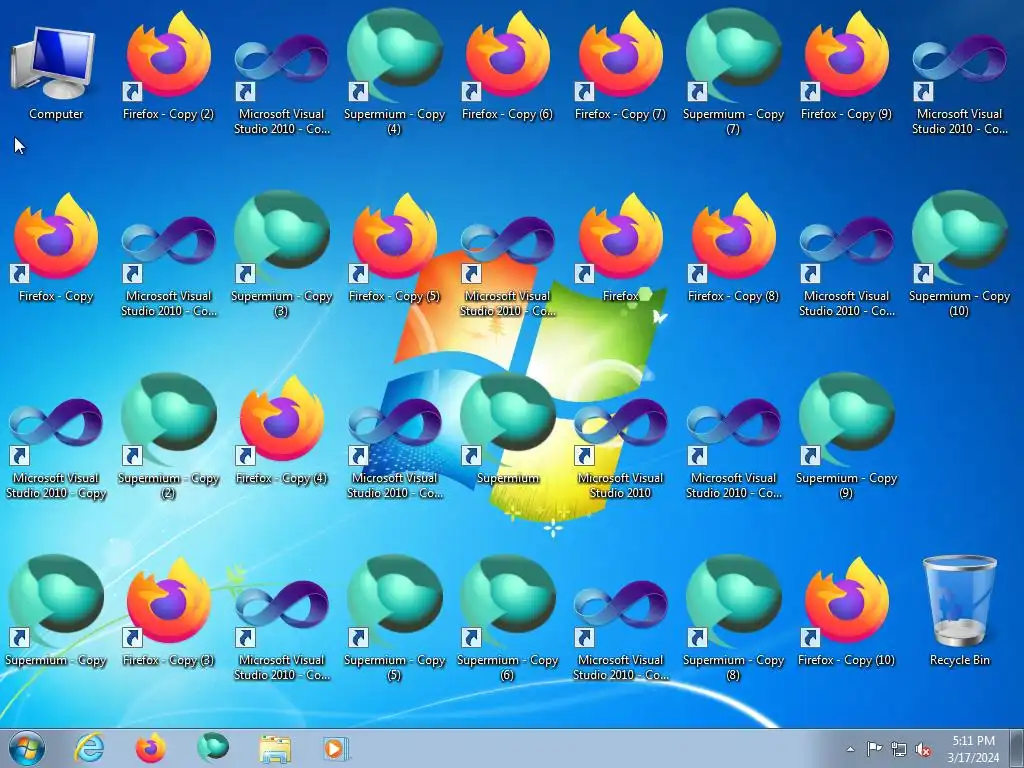The height and width of the screenshot is (768, 1024).
Task: Select the Firefox - Copy (6) shortcut
Action: (x=507, y=64)
